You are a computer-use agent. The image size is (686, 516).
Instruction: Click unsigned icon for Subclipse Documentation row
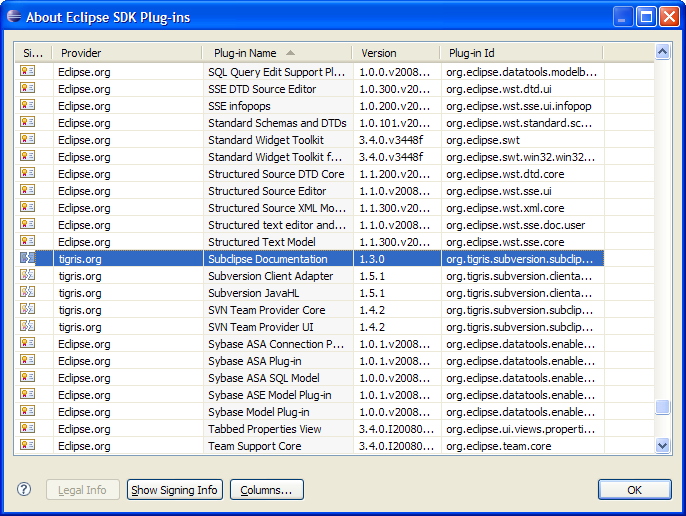[x=28, y=258]
